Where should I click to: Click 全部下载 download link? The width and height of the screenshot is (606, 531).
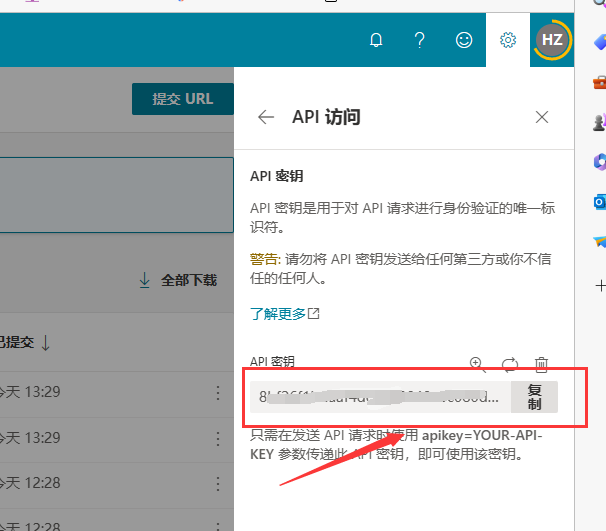(178, 280)
